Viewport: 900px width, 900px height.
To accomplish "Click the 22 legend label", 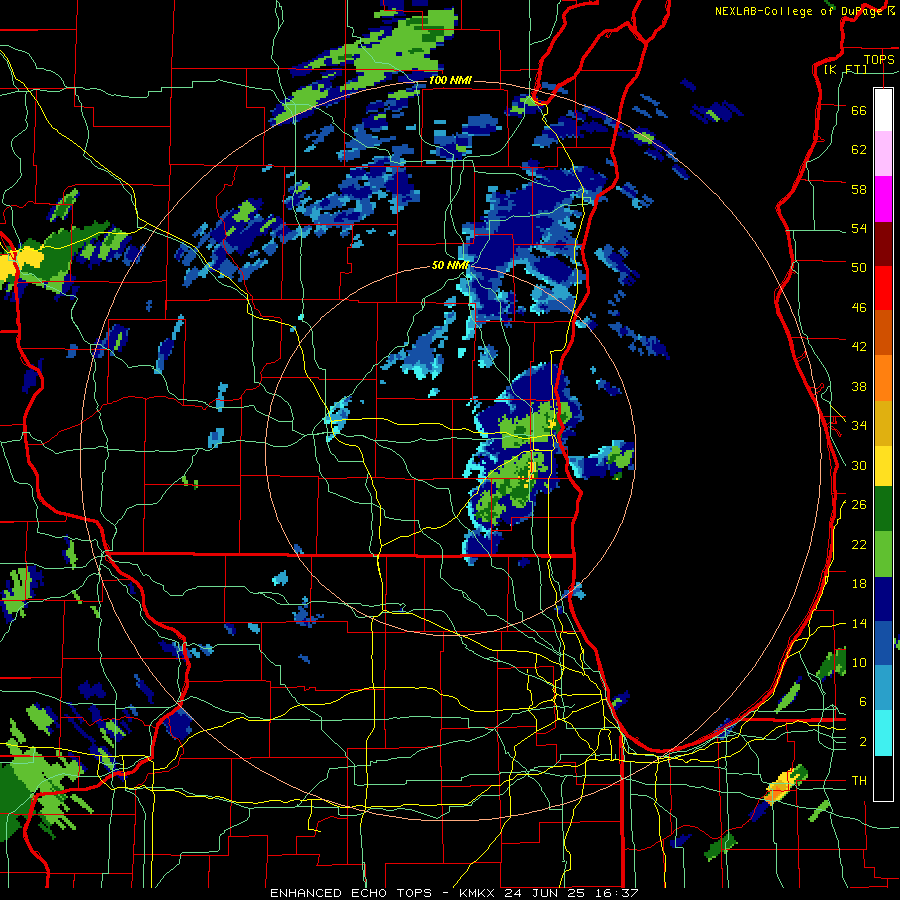I will click(859, 545).
